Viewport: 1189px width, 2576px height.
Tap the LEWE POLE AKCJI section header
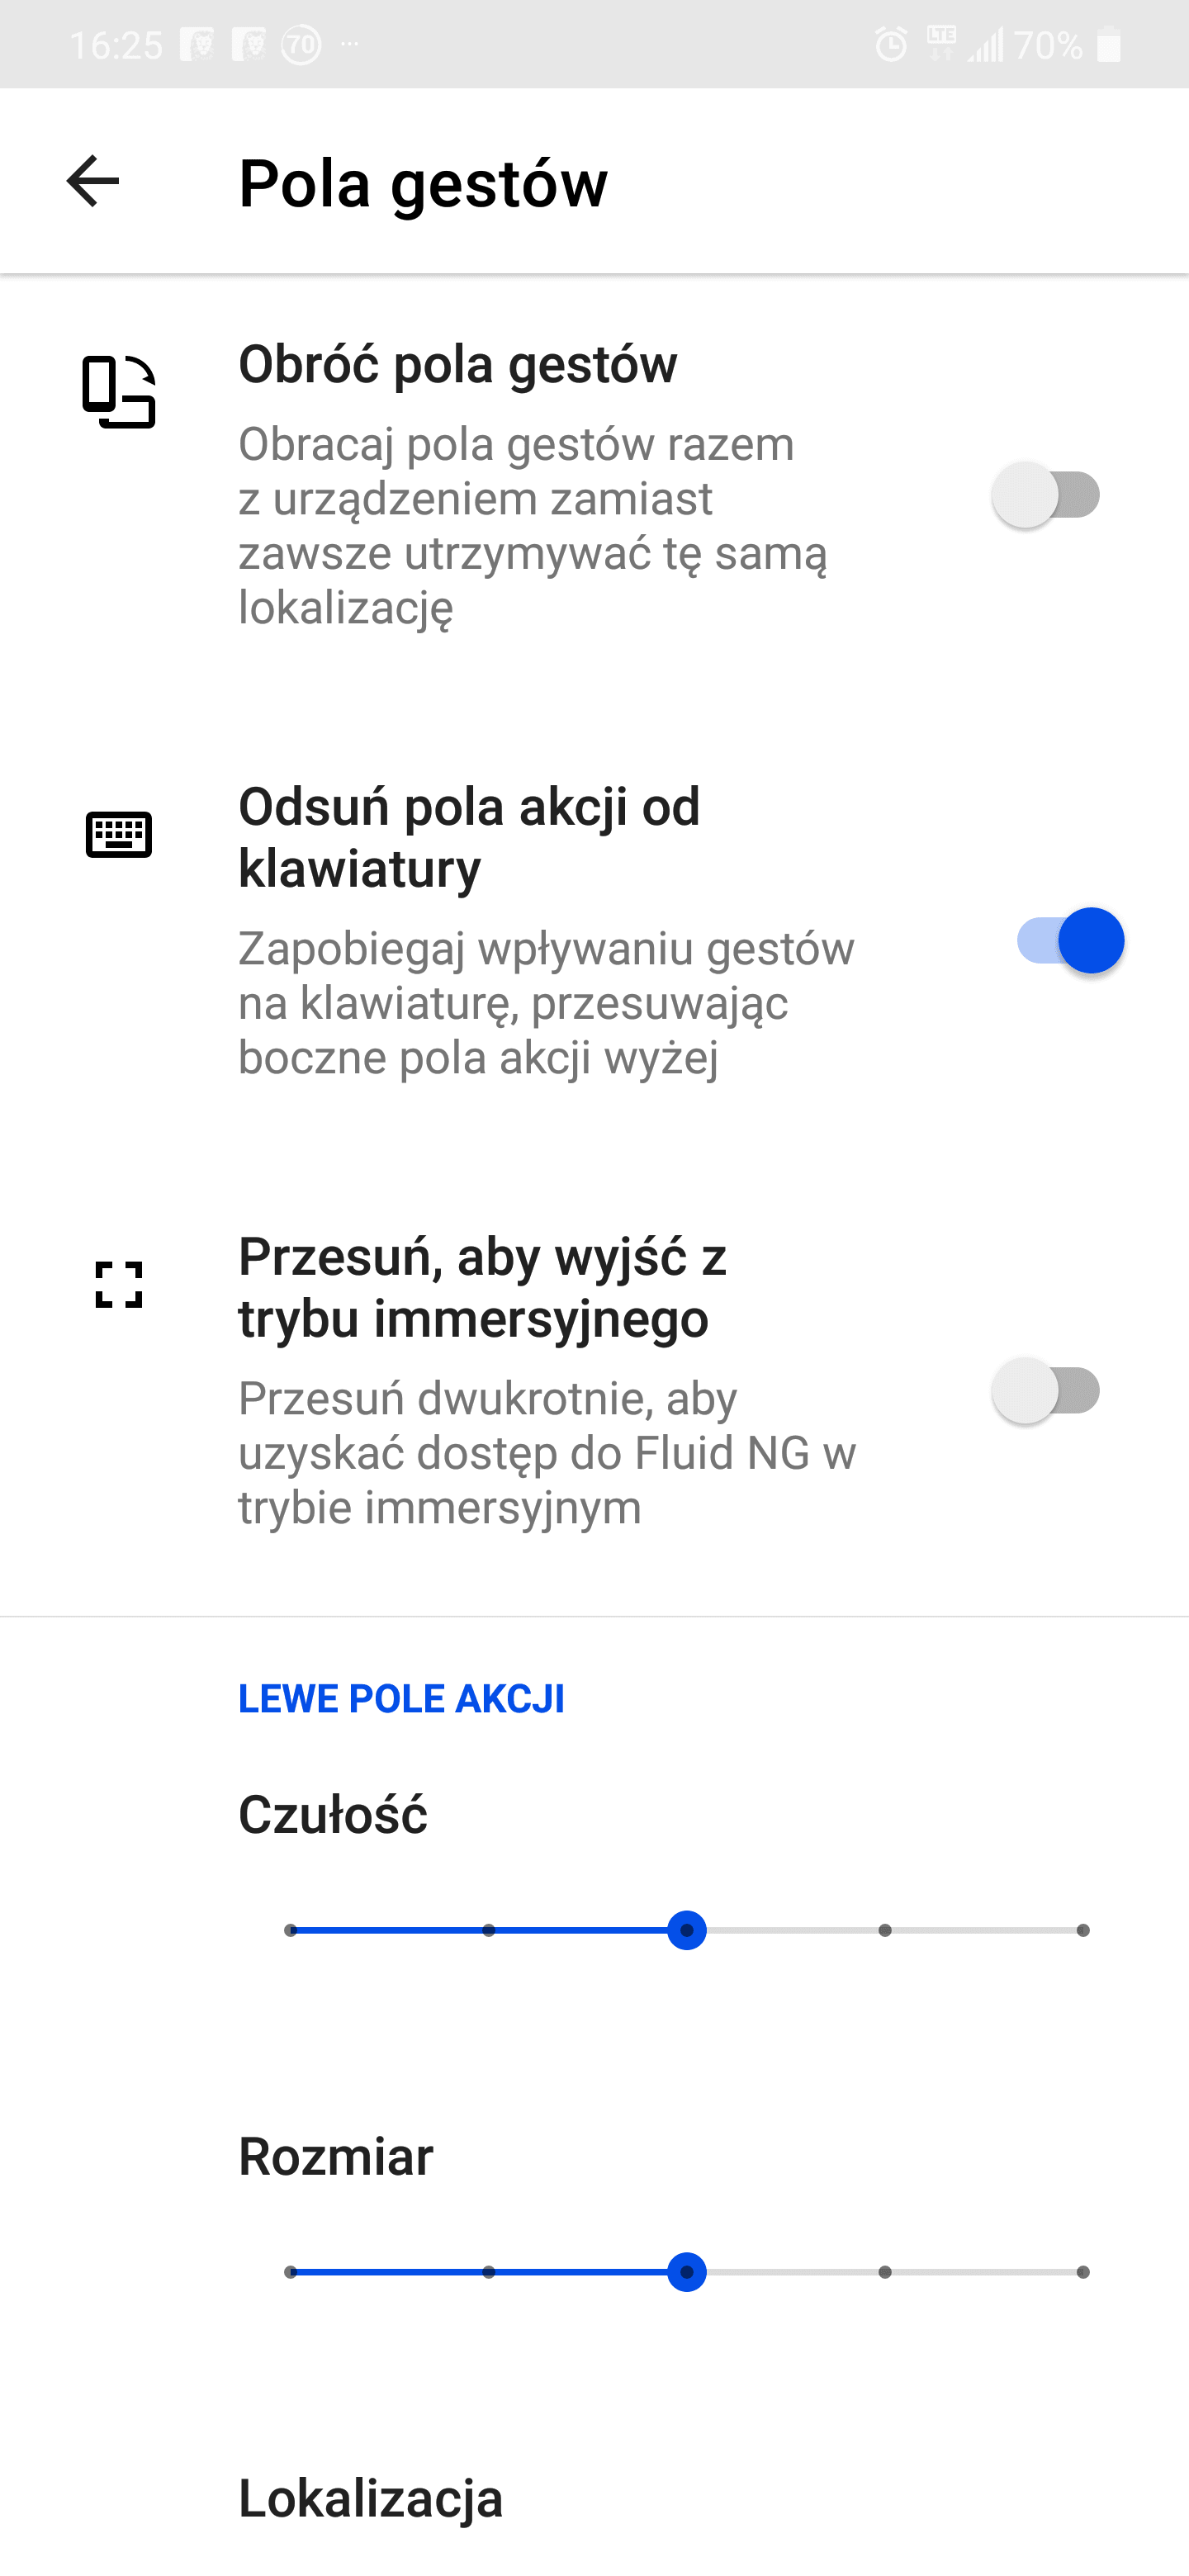401,1698
